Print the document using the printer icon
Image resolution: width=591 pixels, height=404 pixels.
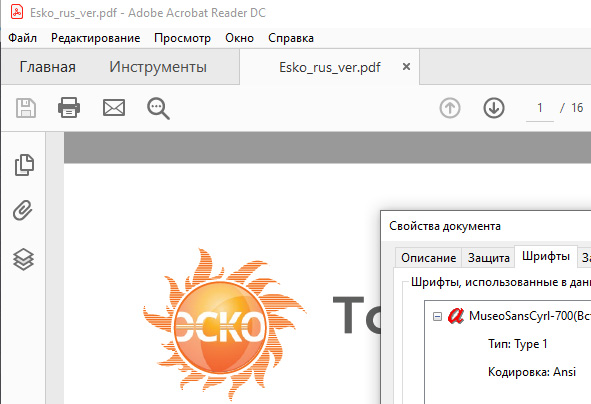[69, 108]
